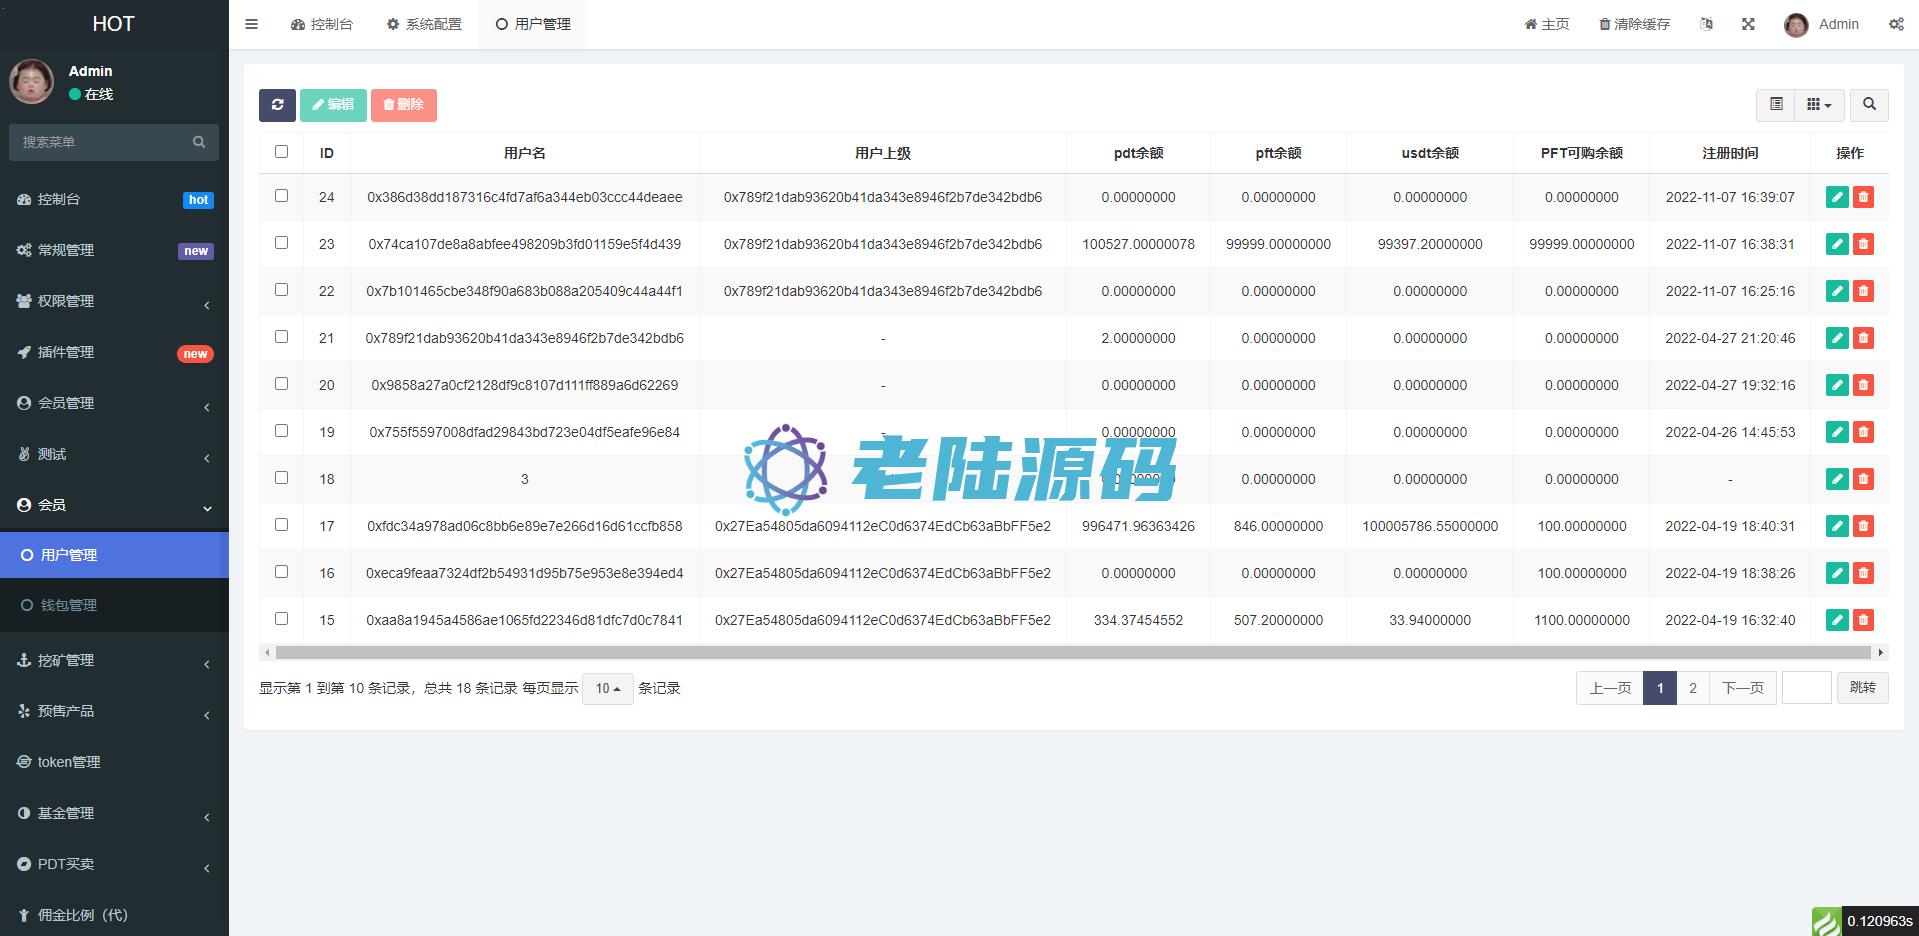This screenshot has width=1919, height=936.
Task: Check the select-all checkbox in table header
Action: pos(281,152)
